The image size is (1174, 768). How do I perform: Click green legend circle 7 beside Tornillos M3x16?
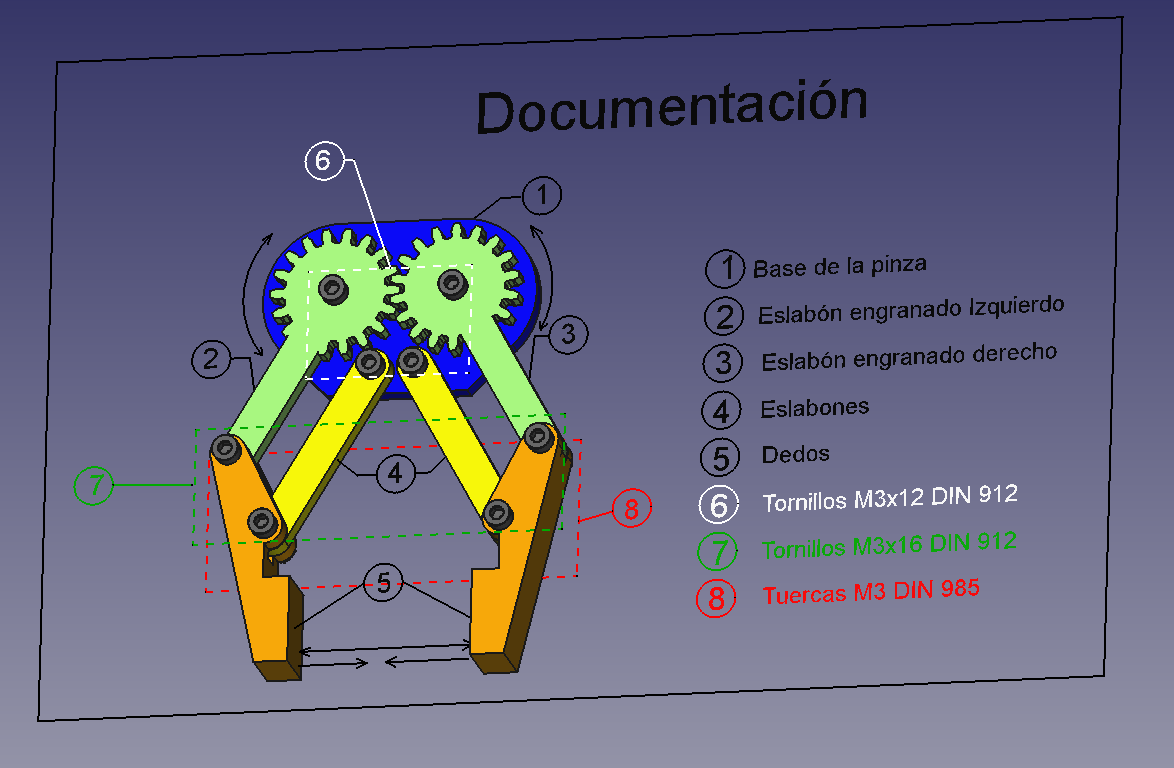pos(717,552)
